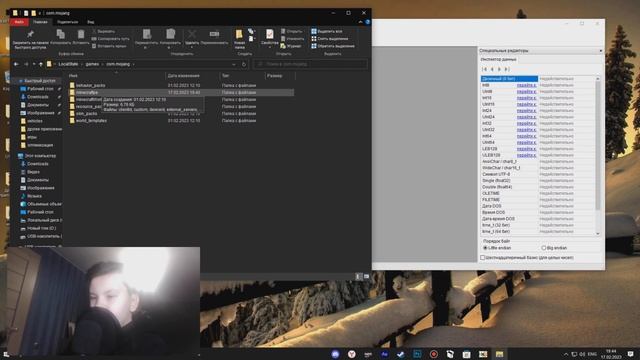Open Photoshop from the taskbar
Viewport: 640px width, 360px height.
[417, 354]
